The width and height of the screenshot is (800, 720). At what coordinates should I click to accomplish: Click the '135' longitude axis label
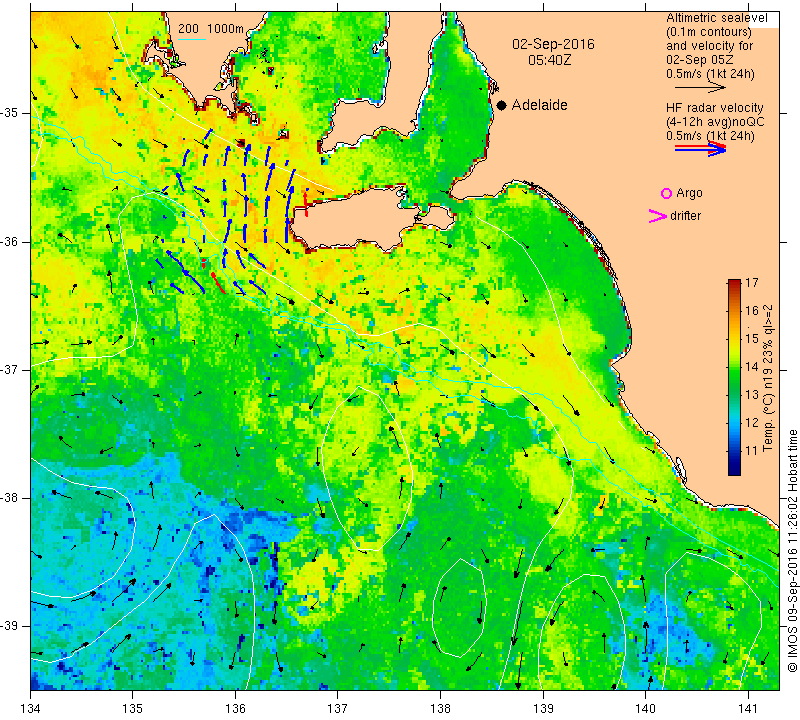[x=133, y=708]
